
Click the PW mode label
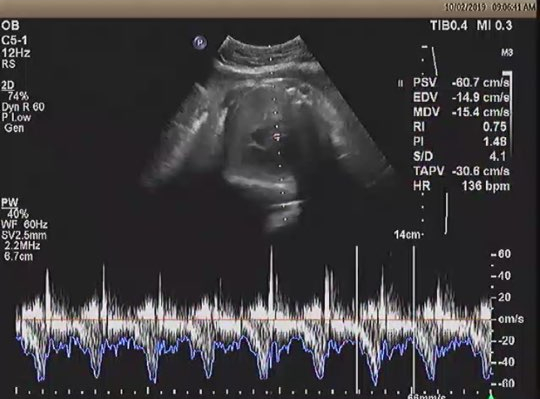click(x=10, y=203)
